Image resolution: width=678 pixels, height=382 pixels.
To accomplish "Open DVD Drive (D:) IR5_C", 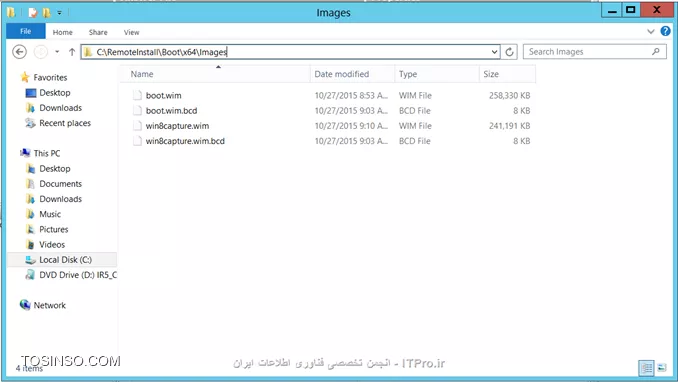I will 78,275.
